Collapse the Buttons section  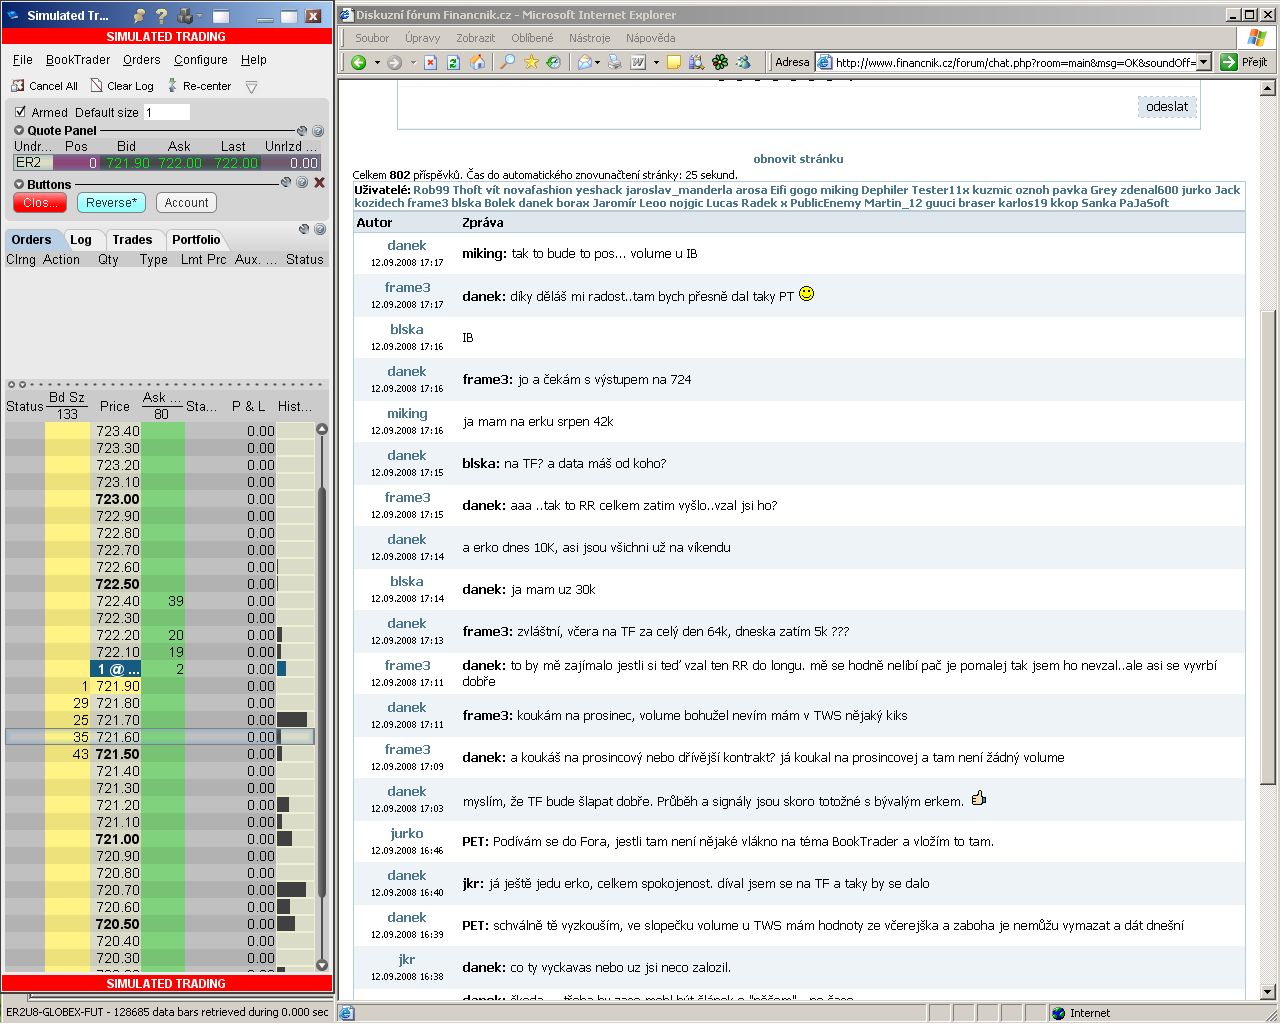click(19, 184)
